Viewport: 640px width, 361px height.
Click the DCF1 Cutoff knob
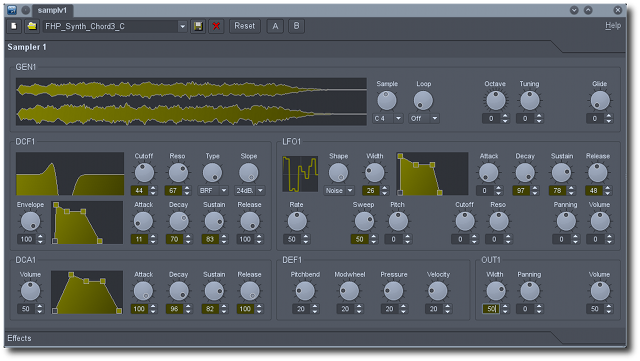pos(144,173)
